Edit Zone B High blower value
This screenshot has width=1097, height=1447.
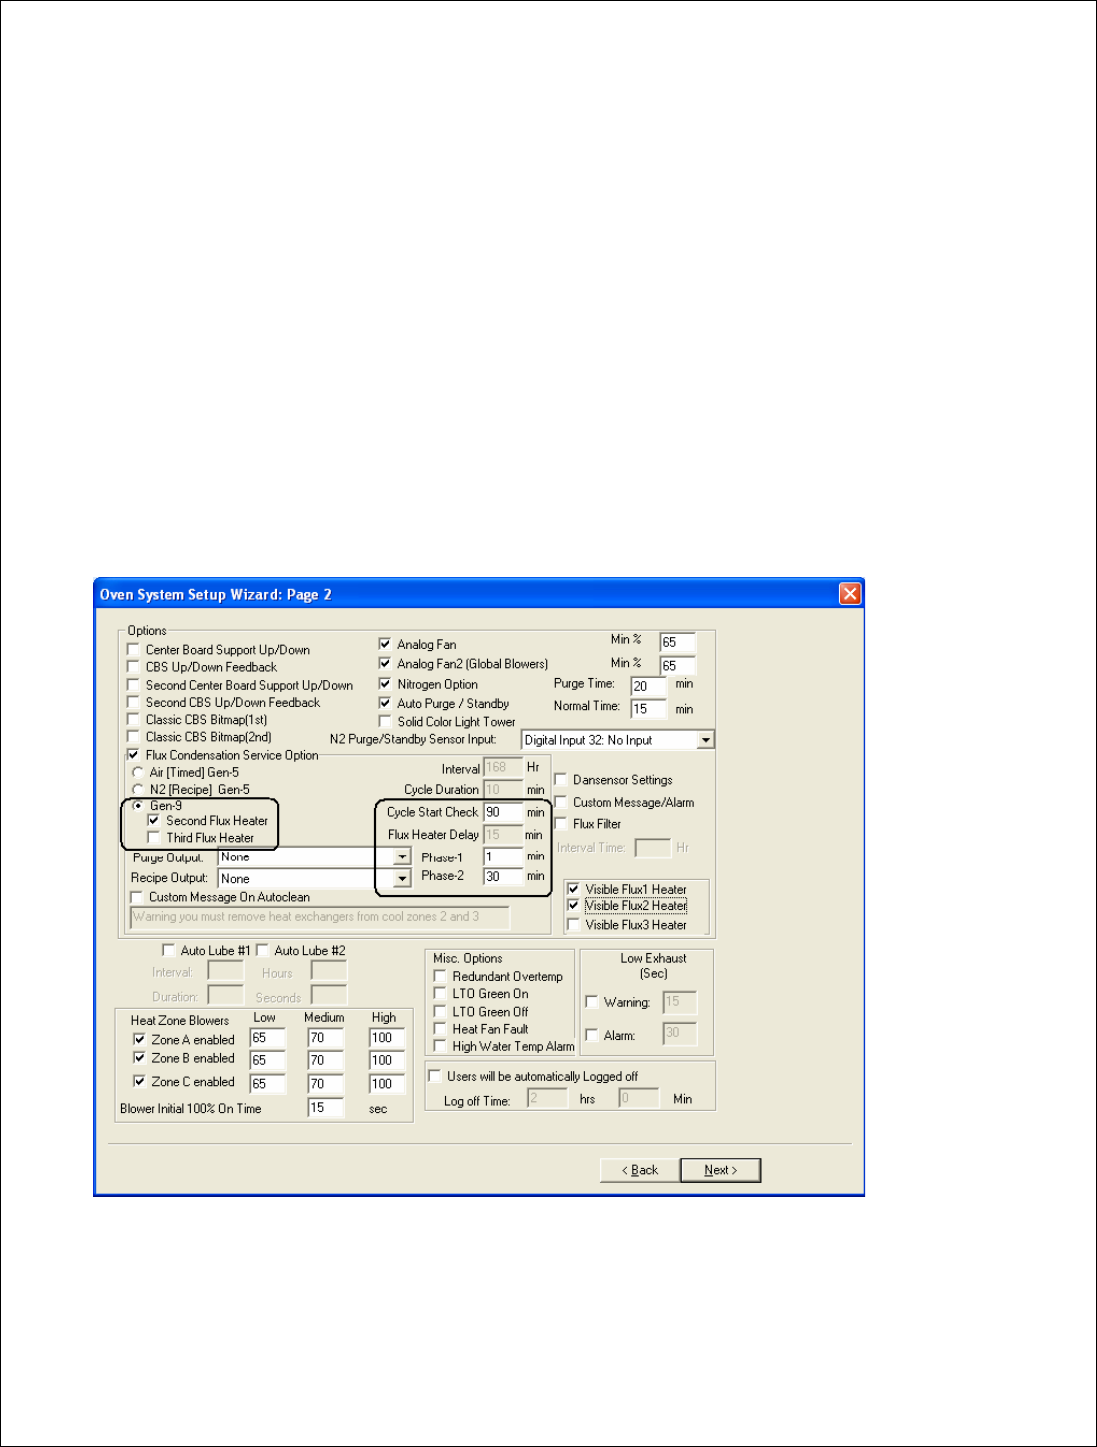(387, 1060)
